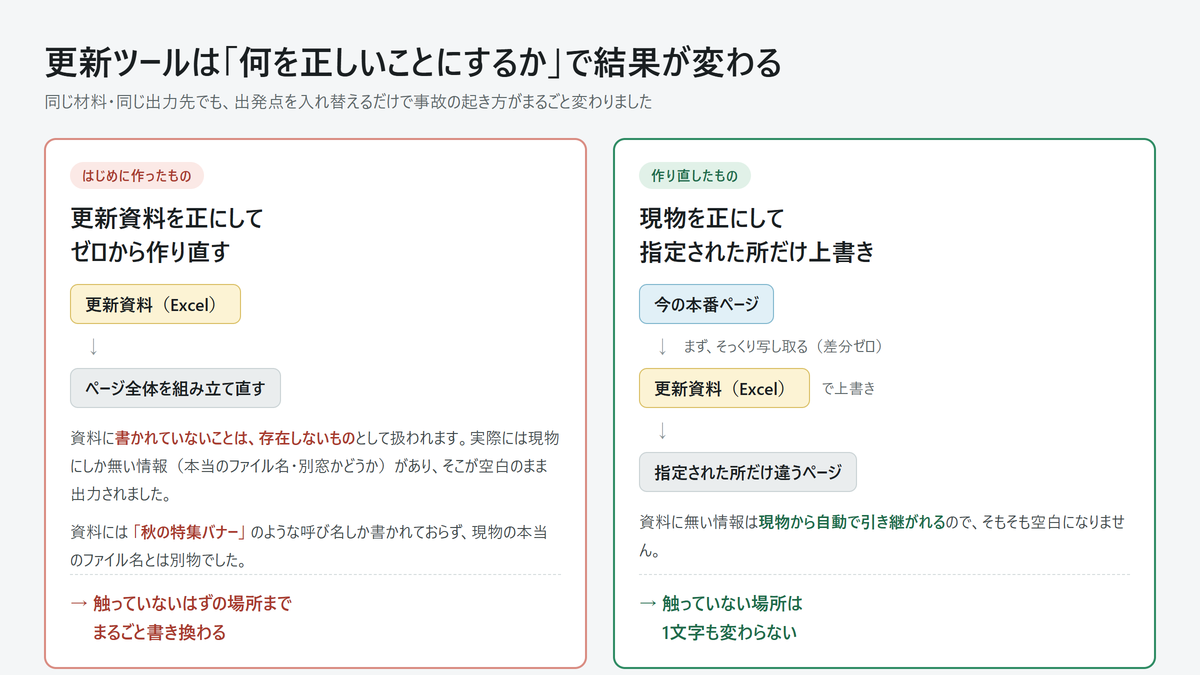Click the highlighted phrase 「秋の特集バナー」
Viewport: 1200px width, 675px height.
coord(189,532)
